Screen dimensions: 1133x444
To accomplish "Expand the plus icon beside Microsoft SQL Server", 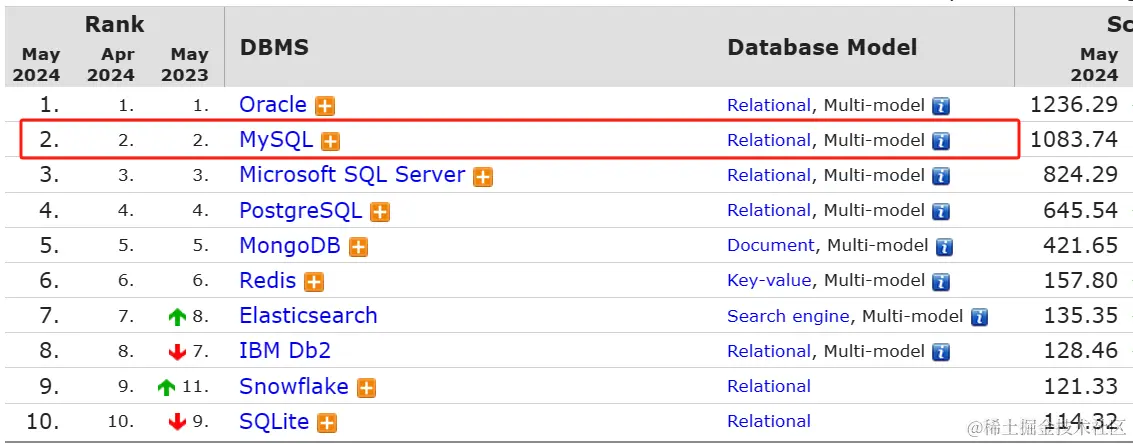I will (x=483, y=176).
